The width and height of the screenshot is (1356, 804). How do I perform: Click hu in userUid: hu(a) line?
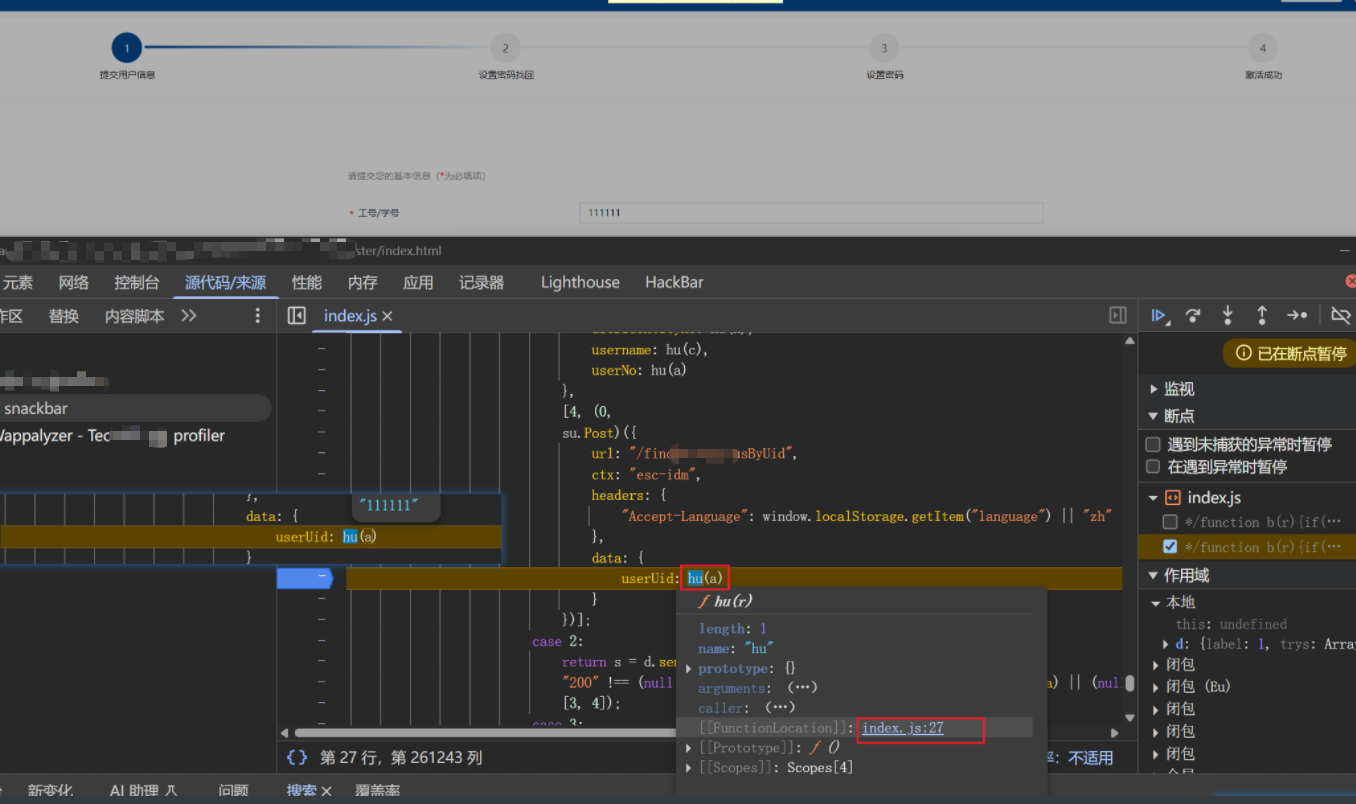pos(695,578)
